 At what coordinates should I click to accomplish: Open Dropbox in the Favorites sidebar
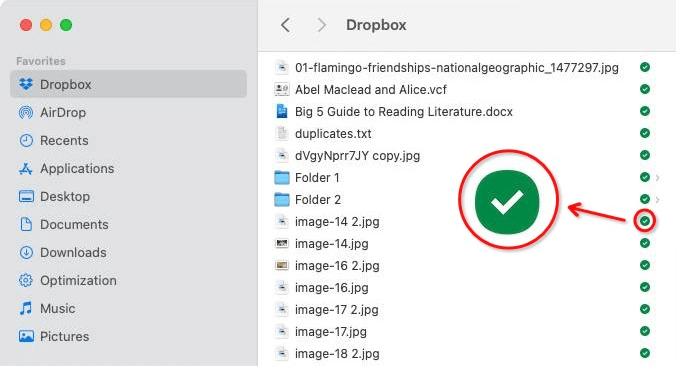pos(128,84)
